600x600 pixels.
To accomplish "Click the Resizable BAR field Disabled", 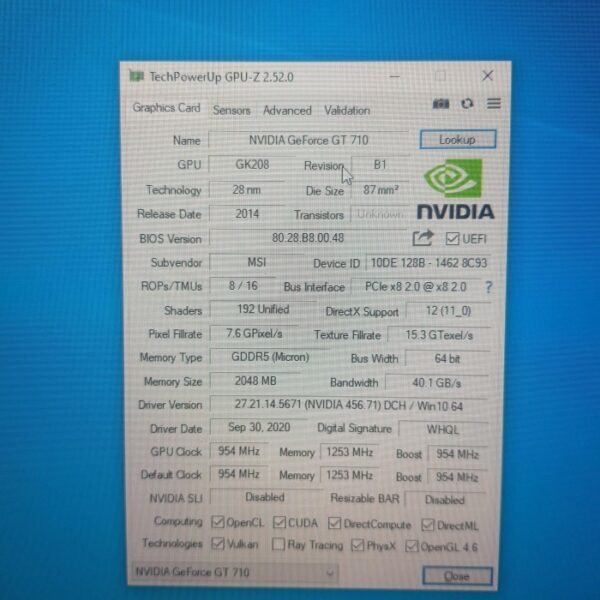I will [445, 500].
